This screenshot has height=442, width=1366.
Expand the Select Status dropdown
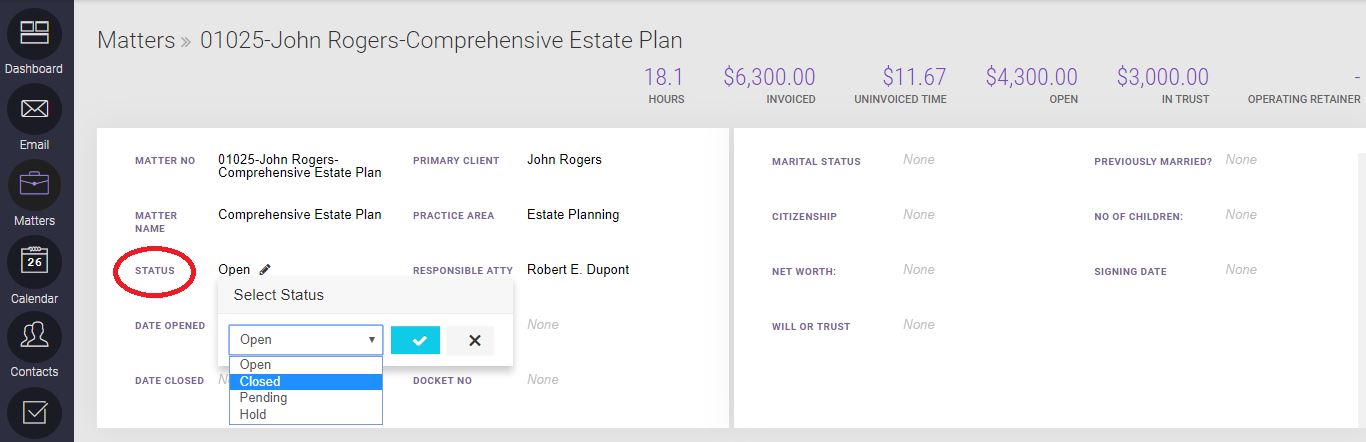point(305,340)
